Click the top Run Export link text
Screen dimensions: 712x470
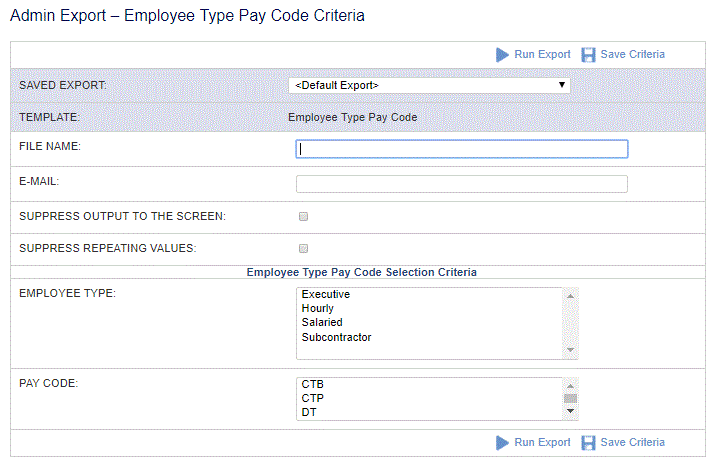click(x=542, y=54)
